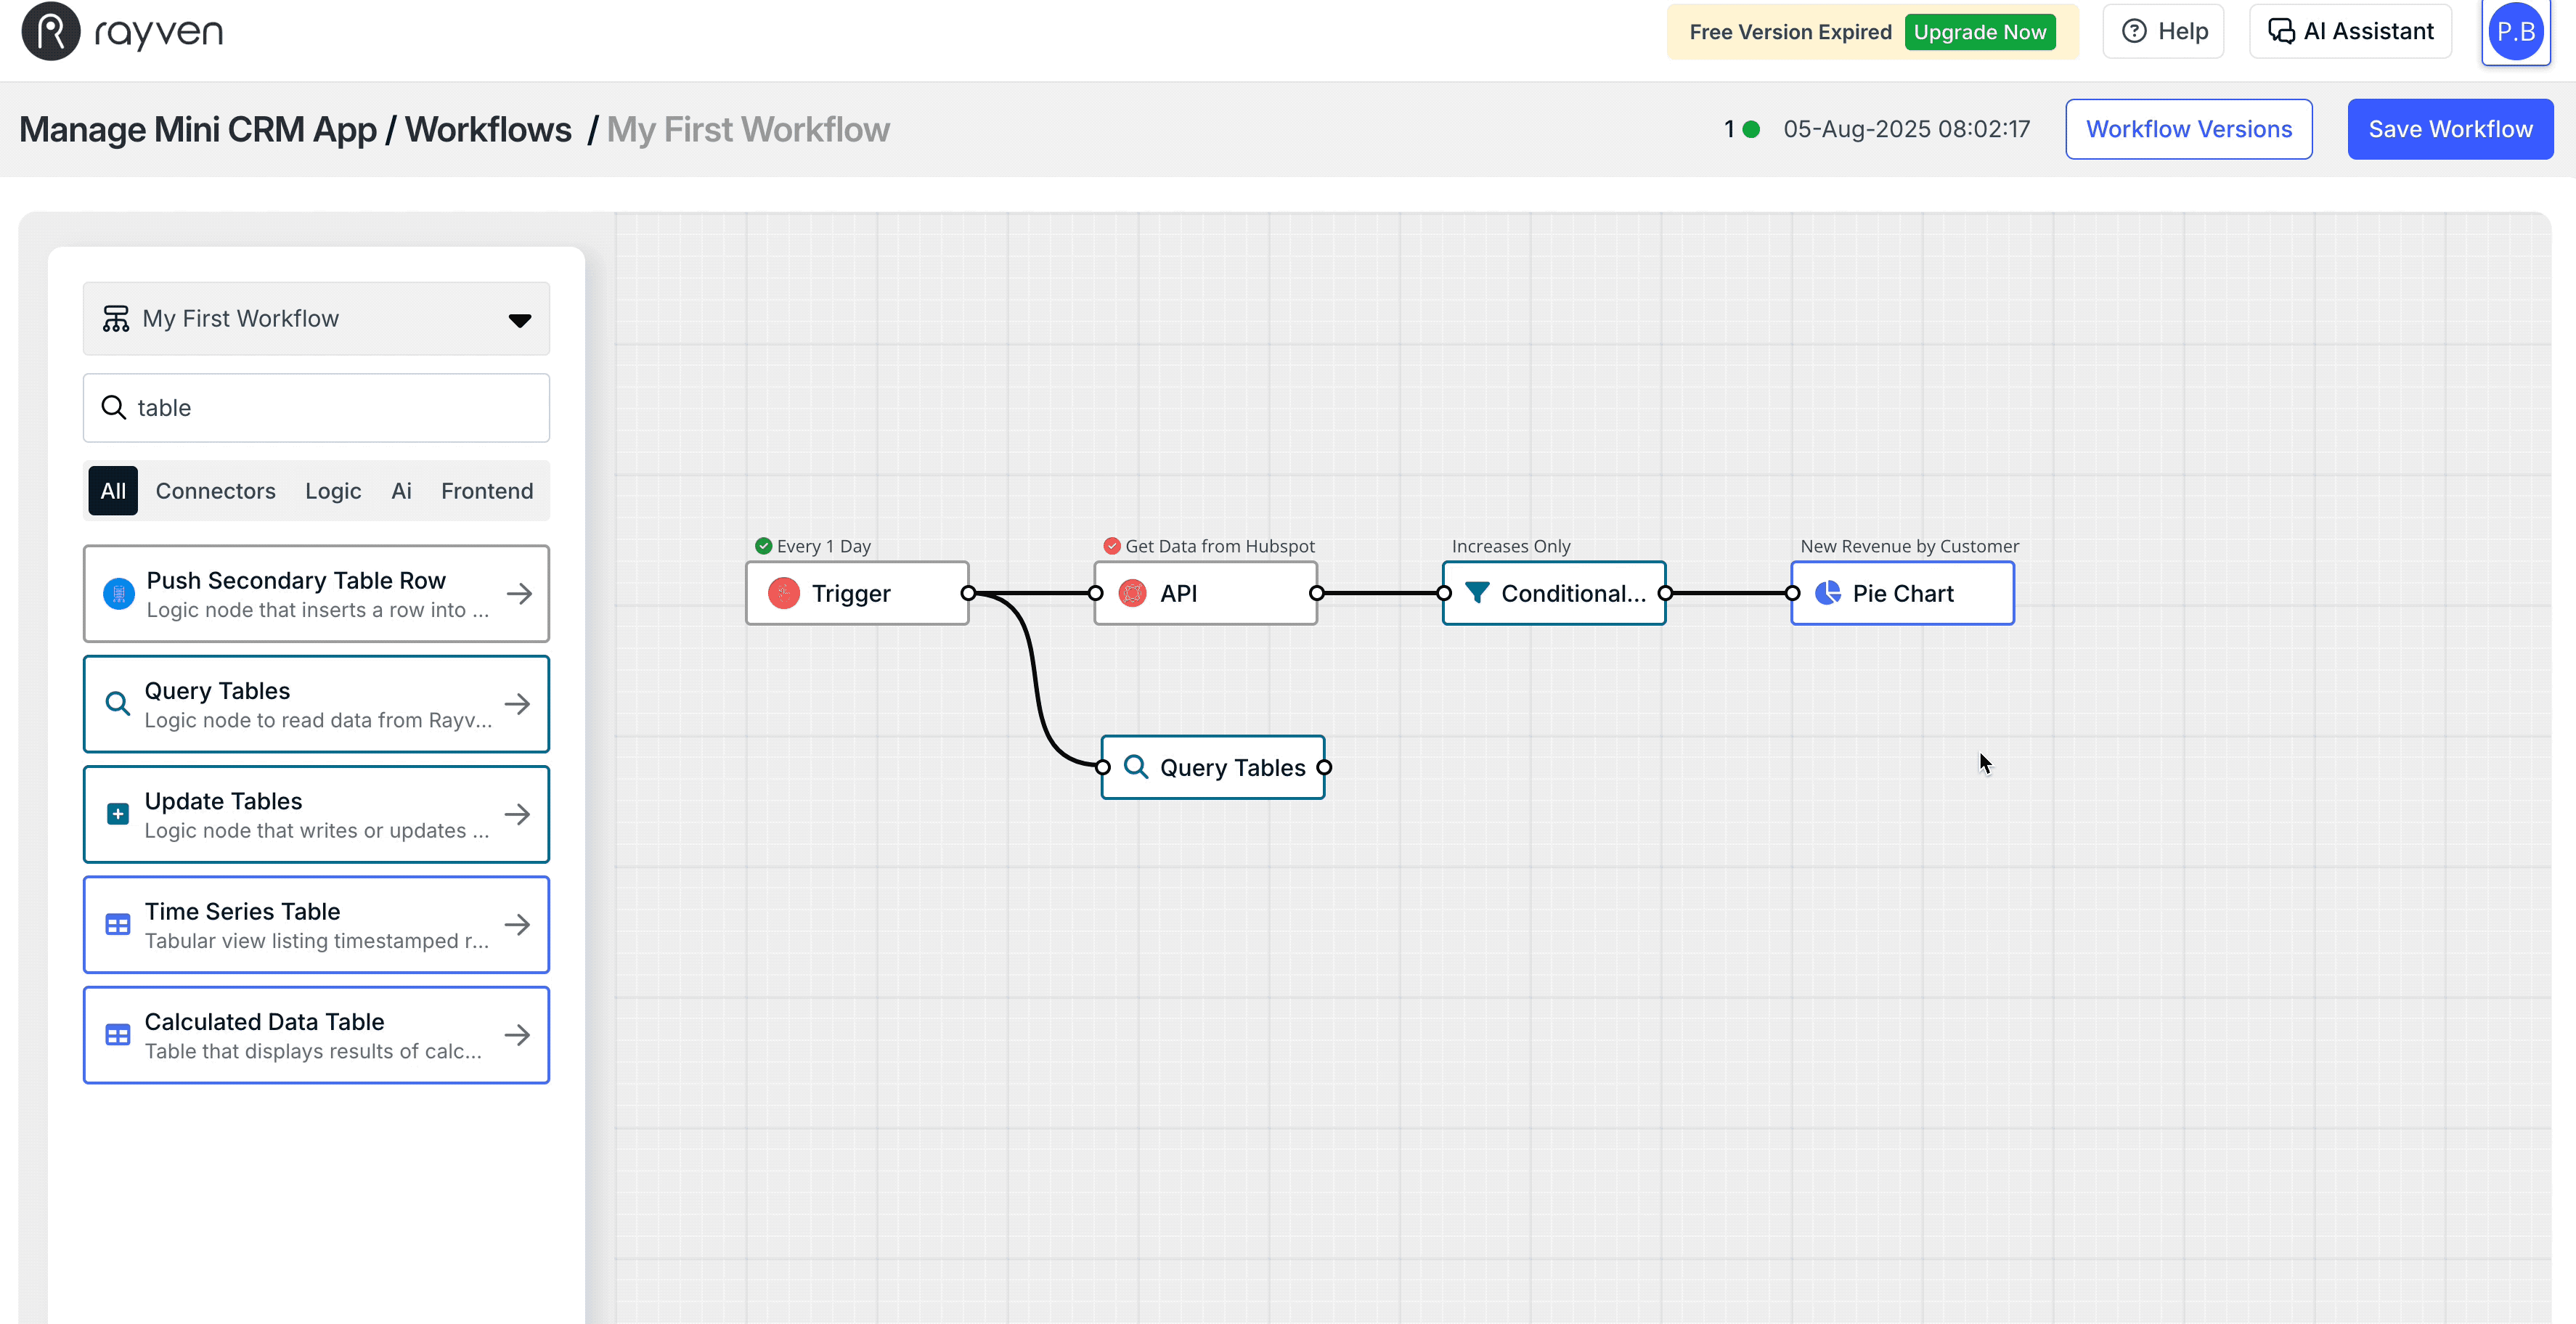Click the AI Assistant chat bubble icon
This screenshot has width=2576, height=1324.
(2281, 31)
